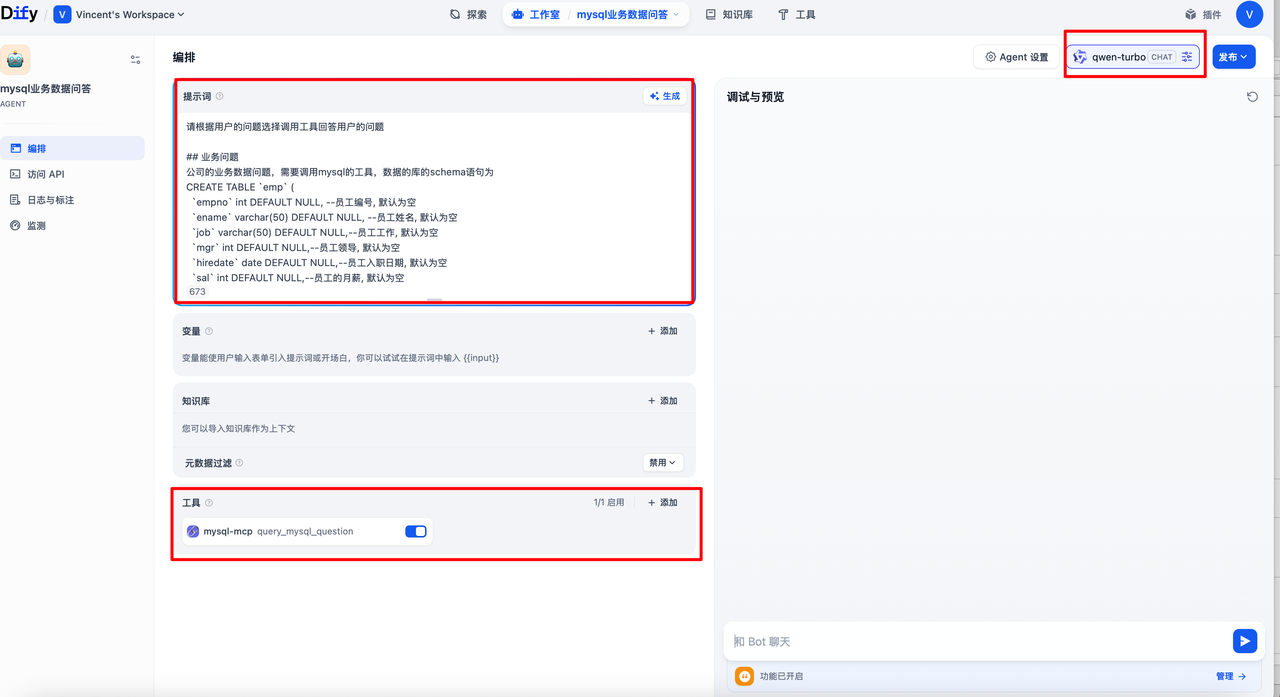Open the 发布 publish dropdown
This screenshot has height=697, width=1280.
coord(1234,57)
